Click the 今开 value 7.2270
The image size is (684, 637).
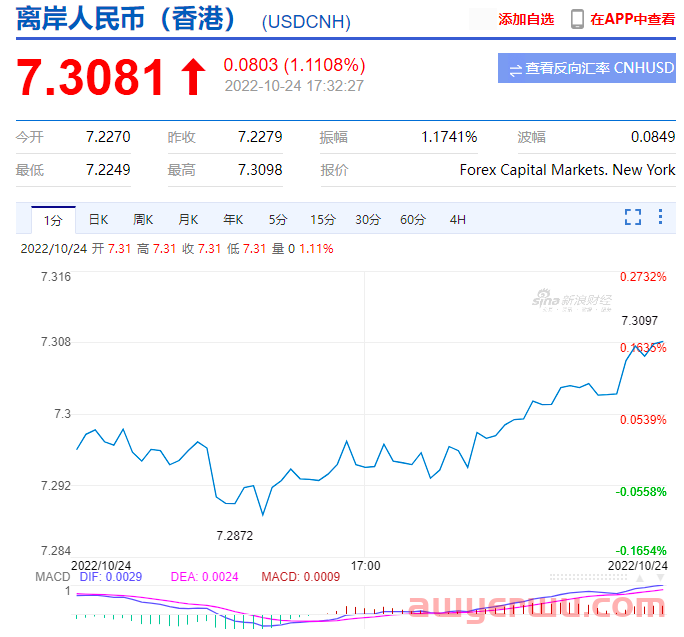click(x=108, y=137)
